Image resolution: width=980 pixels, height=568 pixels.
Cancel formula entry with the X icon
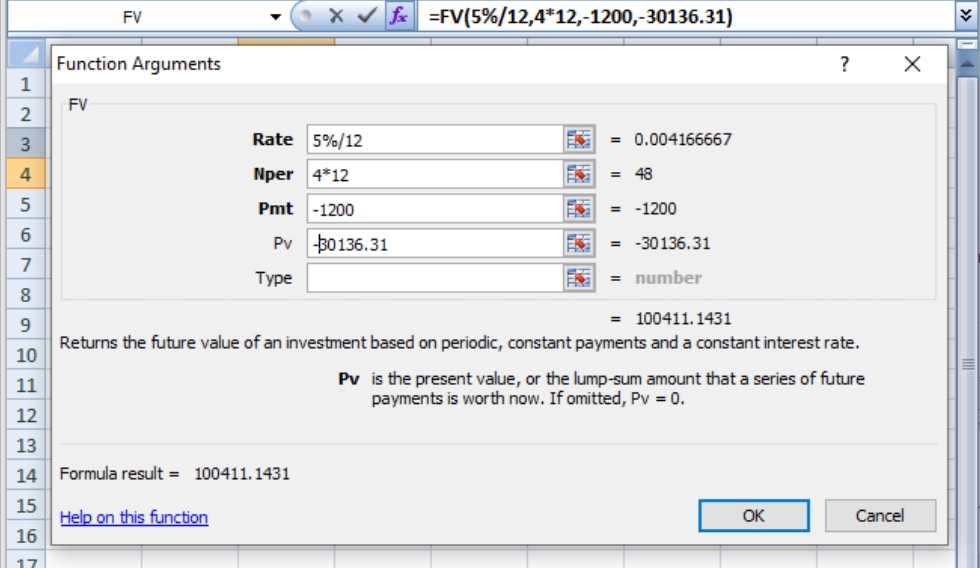pos(336,16)
